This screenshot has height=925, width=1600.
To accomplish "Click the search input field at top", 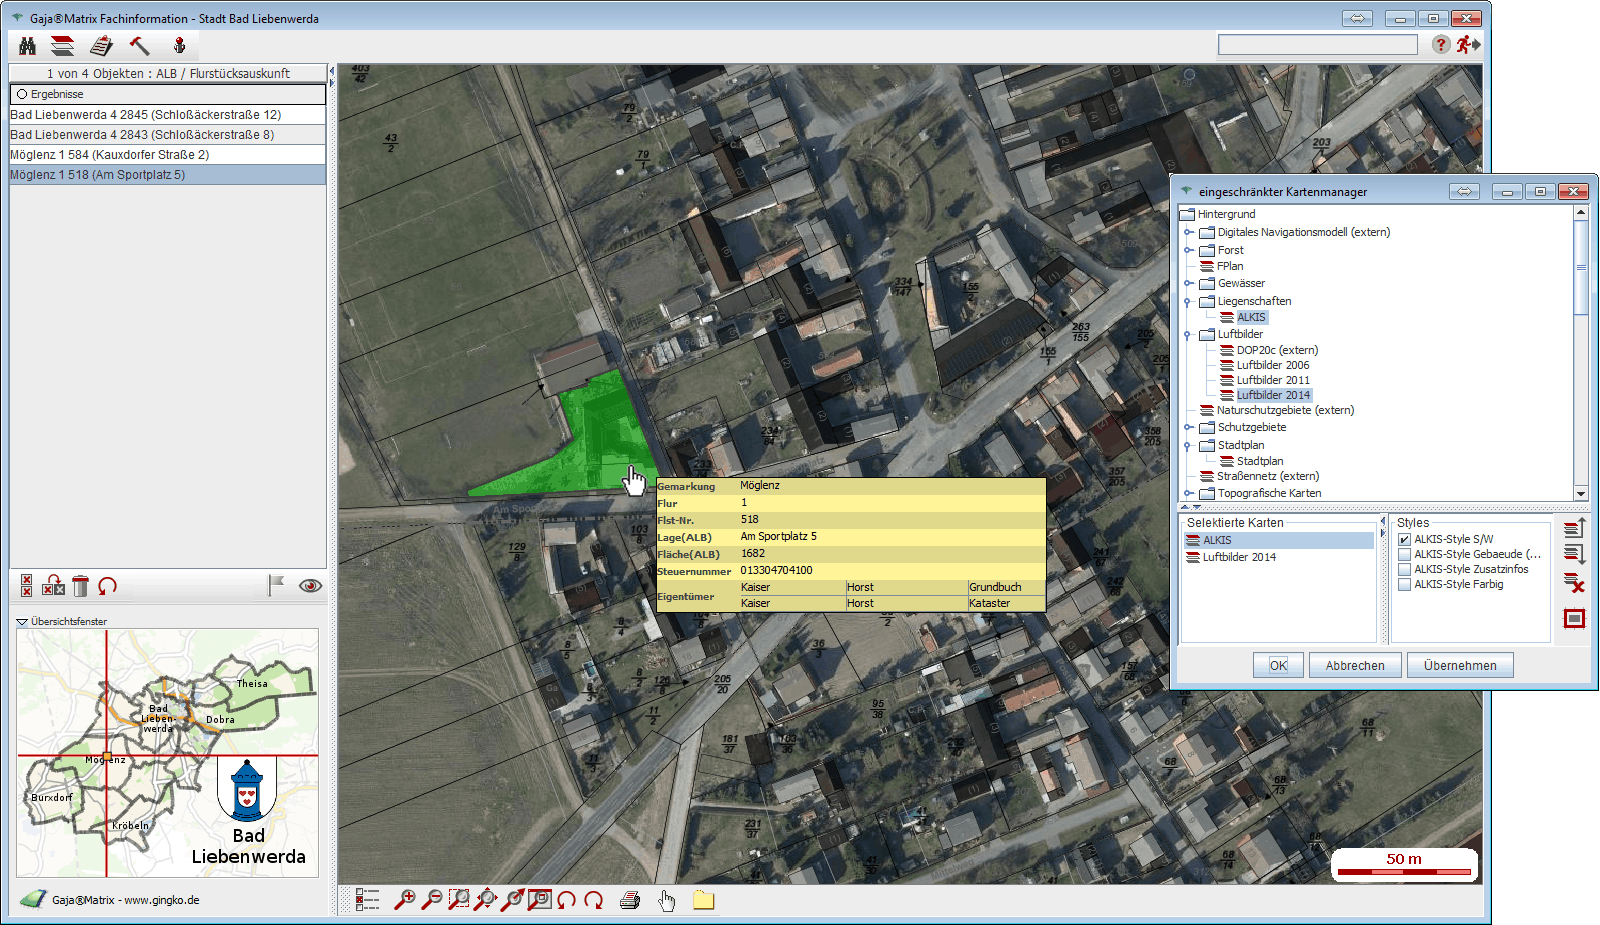I will pos(1317,45).
